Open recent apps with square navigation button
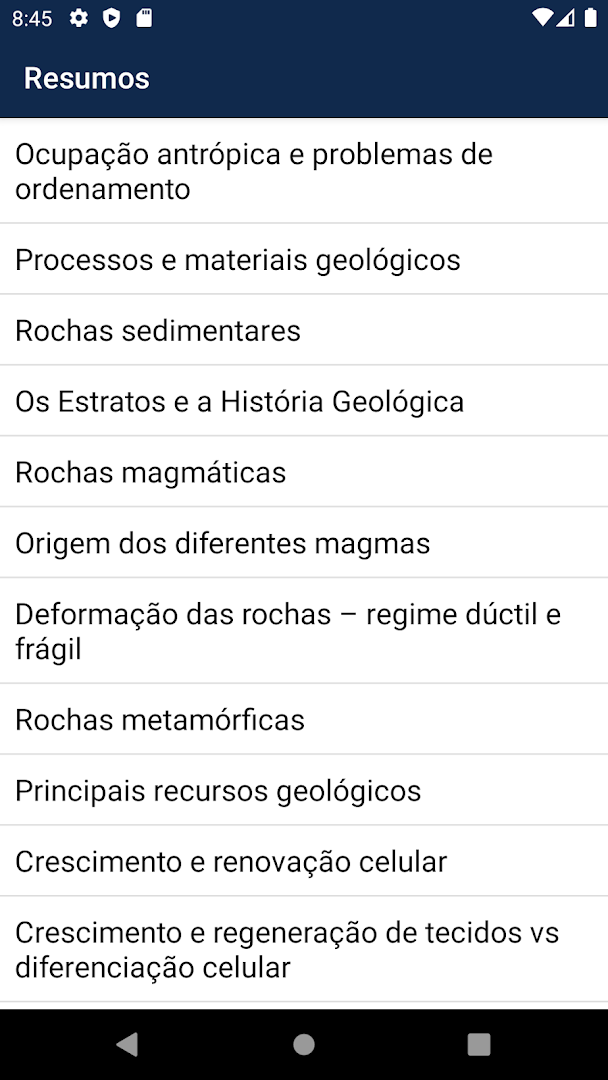This screenshot has width=608, height=1080. click(x=478, y=1043)
